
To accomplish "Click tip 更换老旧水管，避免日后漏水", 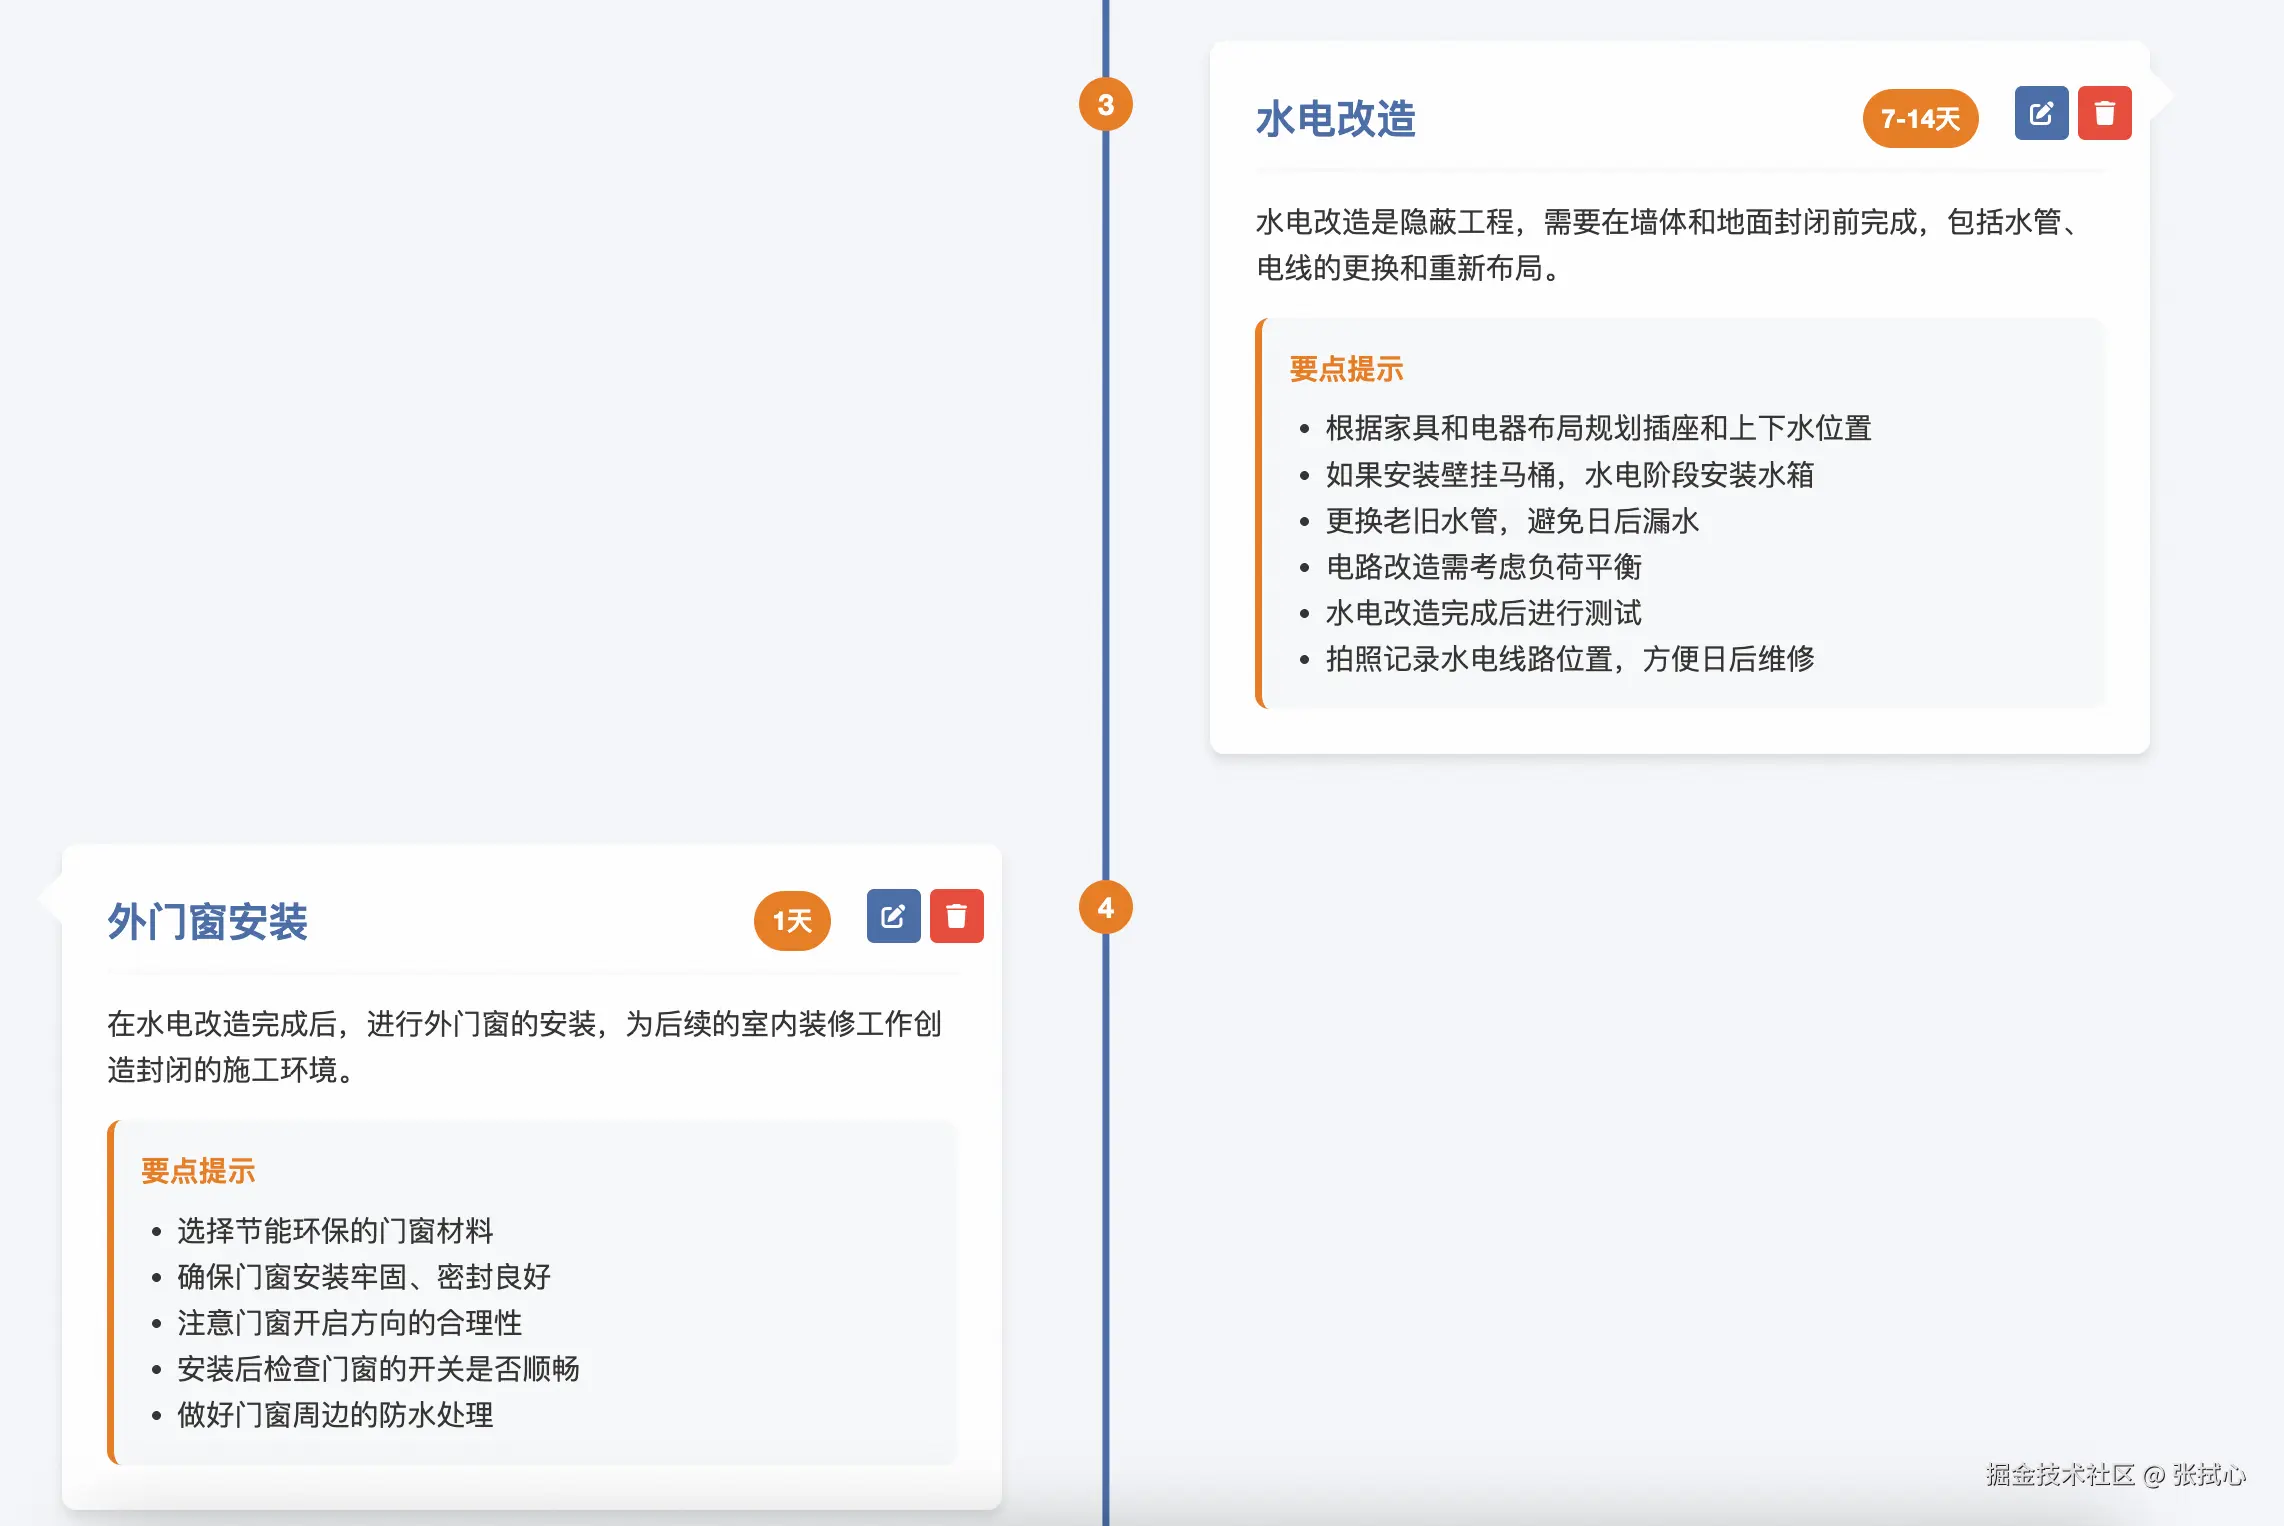I will (x=1511, y=521).
